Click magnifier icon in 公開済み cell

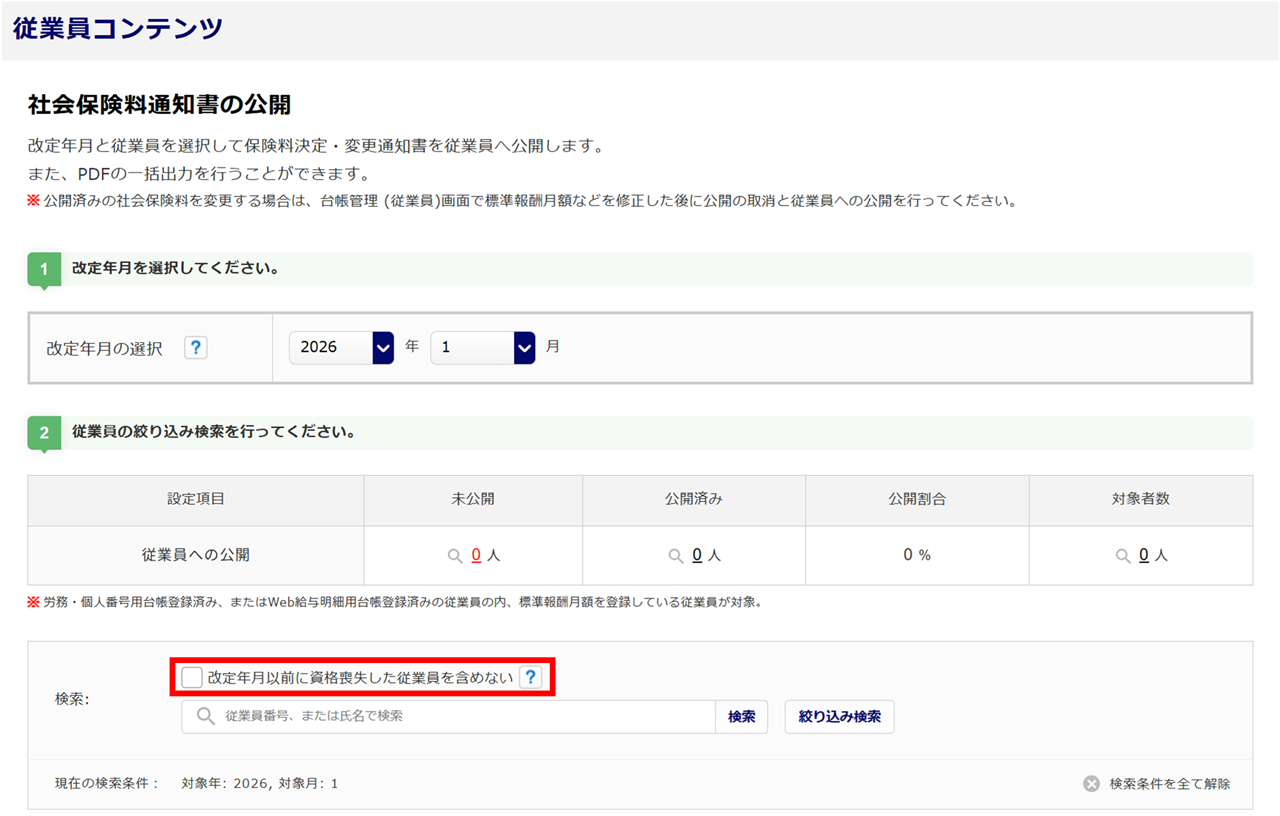(x=676, y=556)
